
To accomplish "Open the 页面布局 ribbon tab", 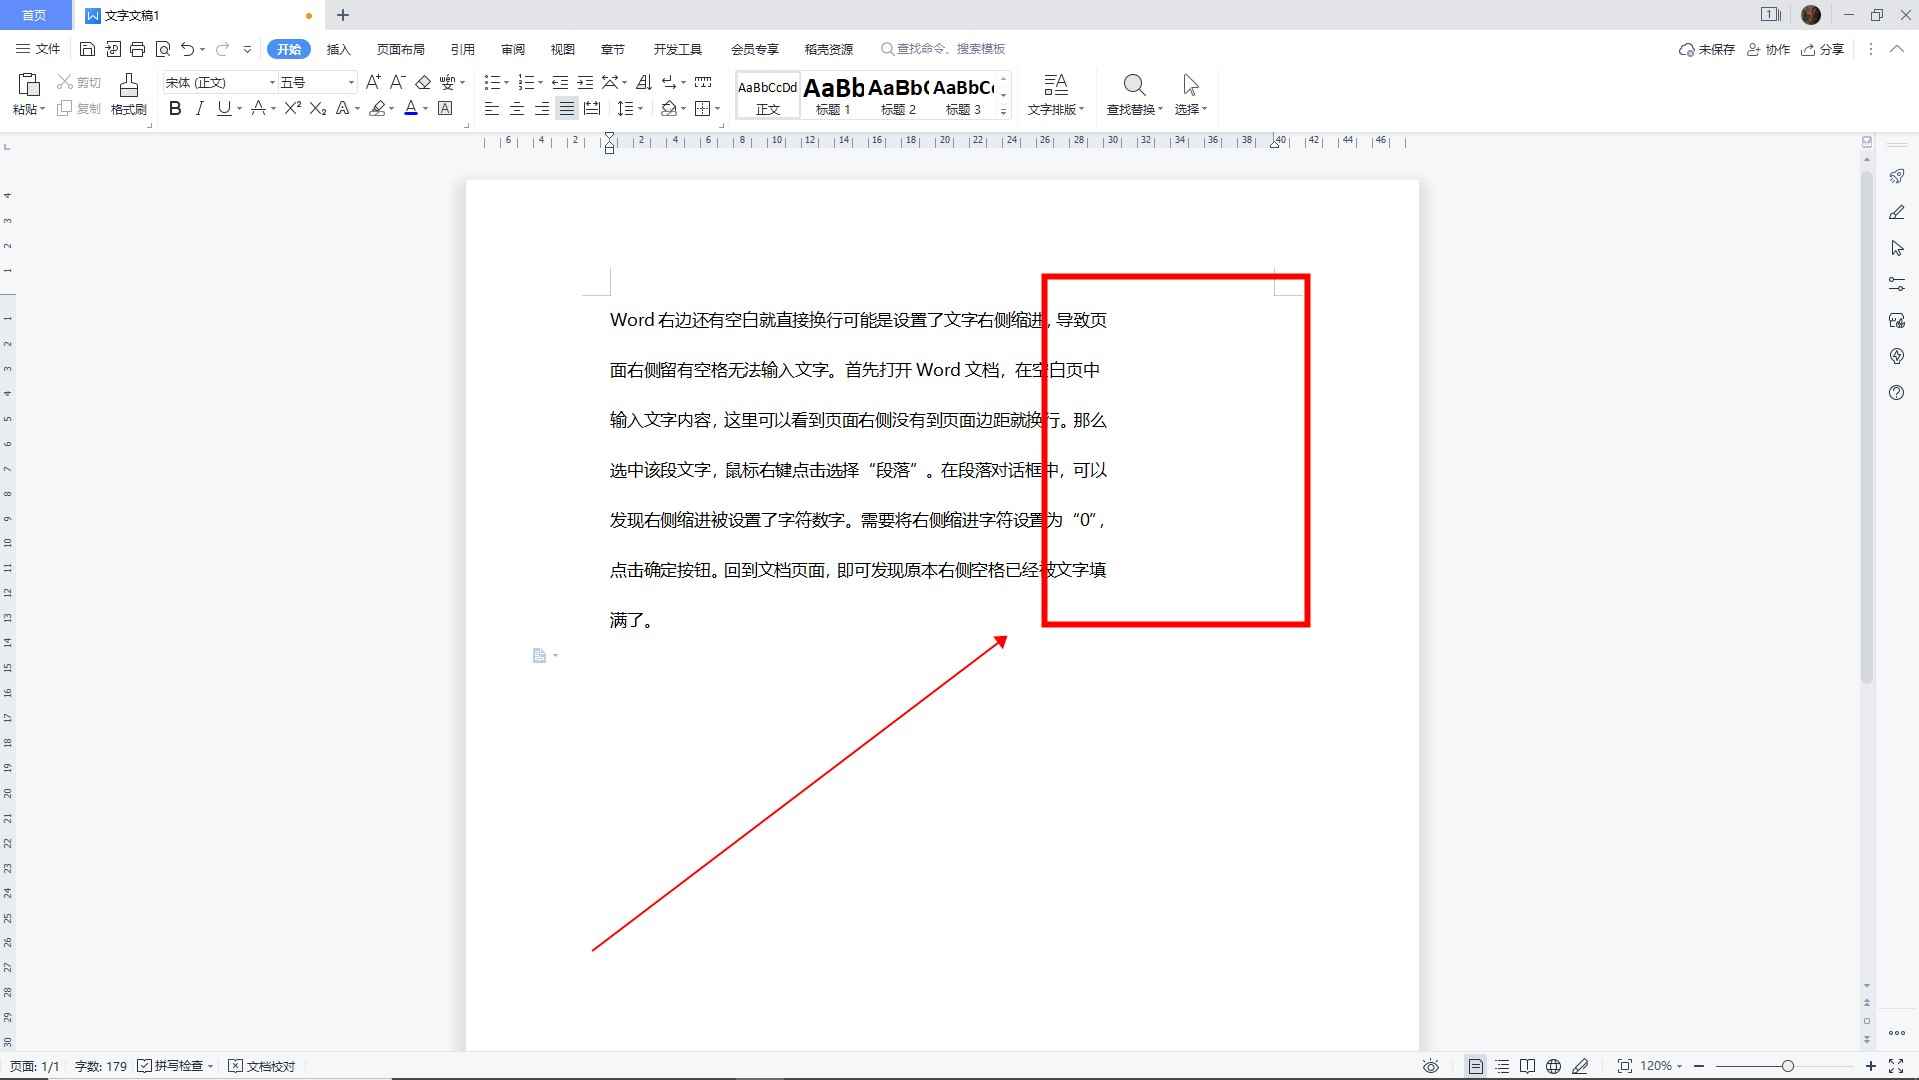I will click(x=399, y=48).
